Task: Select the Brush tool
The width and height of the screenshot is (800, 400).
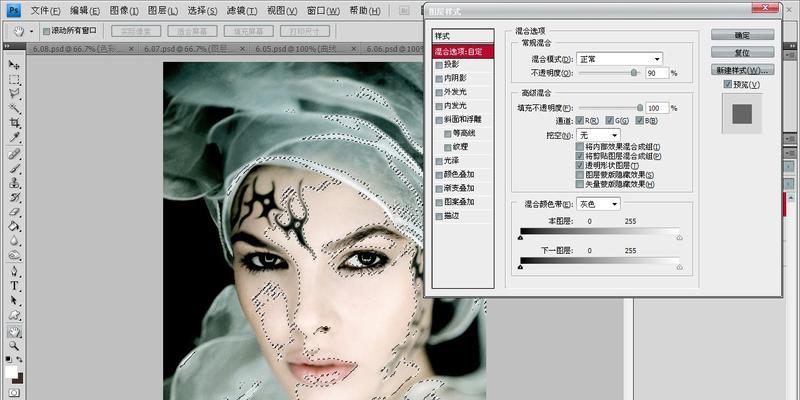Action: pyautogui.click(x=14, y=168)
